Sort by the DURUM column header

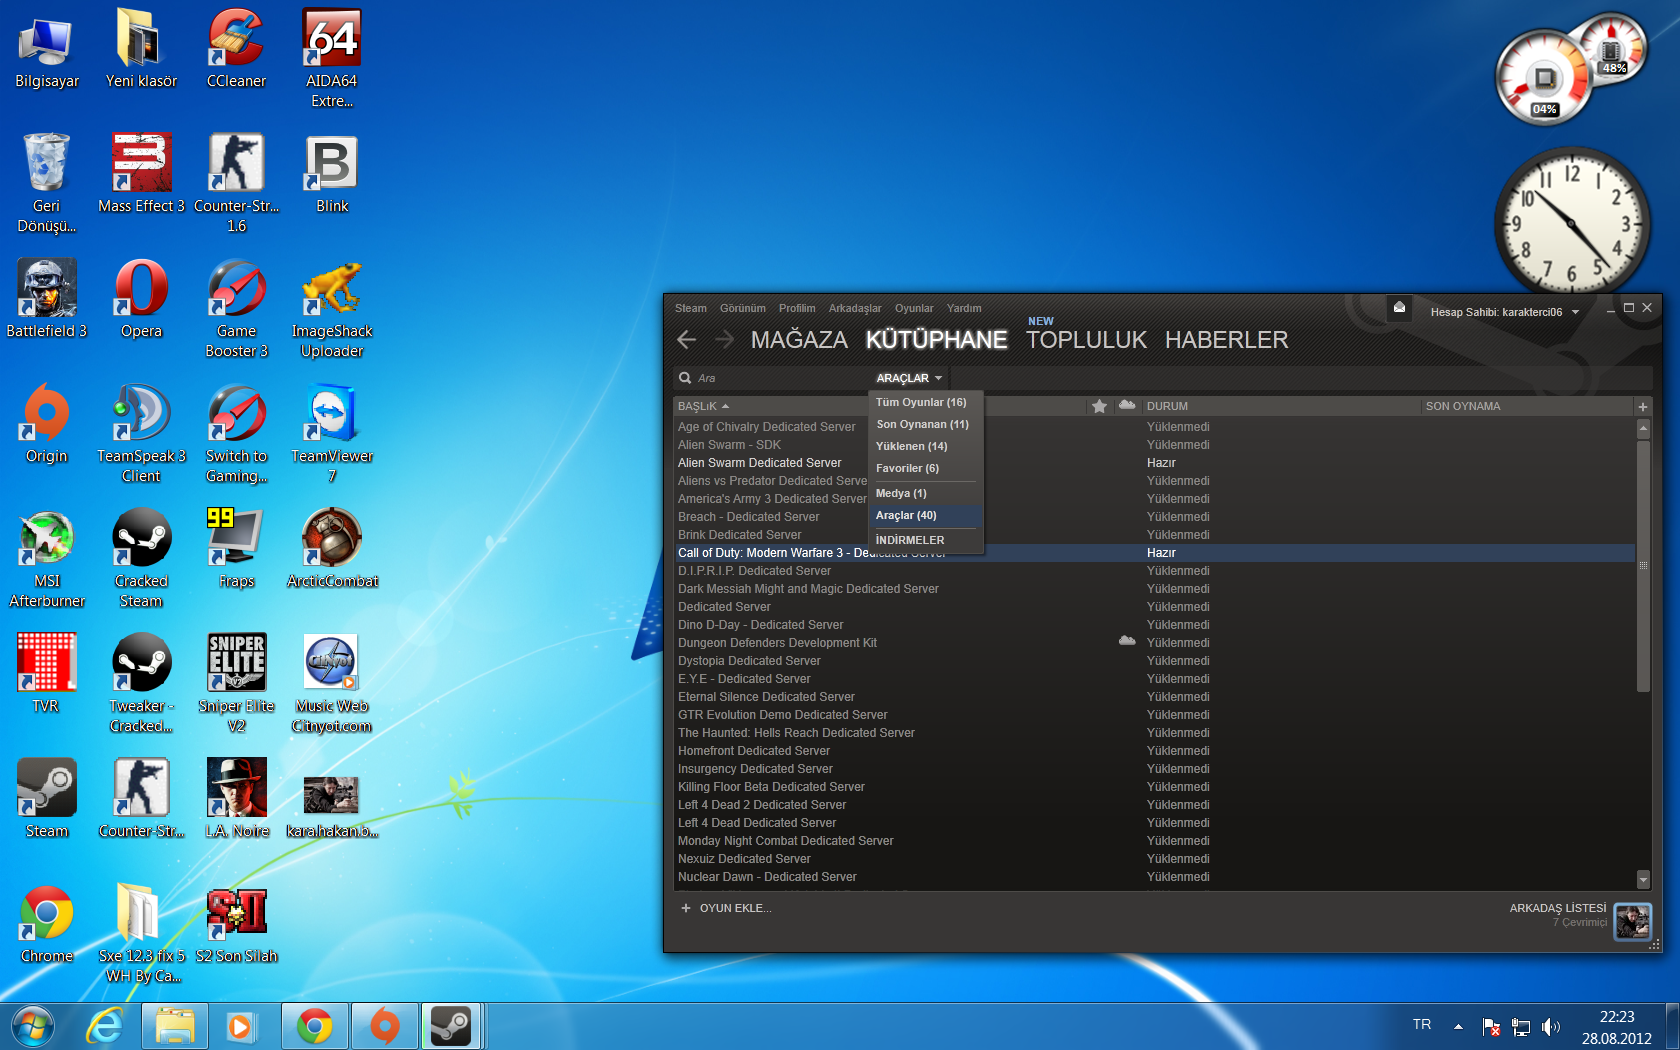coord(1167,406)
